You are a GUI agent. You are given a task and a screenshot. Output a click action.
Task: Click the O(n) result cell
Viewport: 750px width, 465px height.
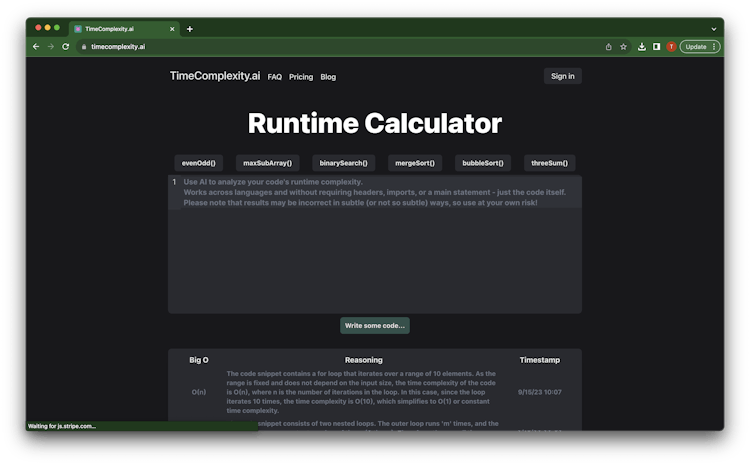pyautogui.click(x=199, y=392)
